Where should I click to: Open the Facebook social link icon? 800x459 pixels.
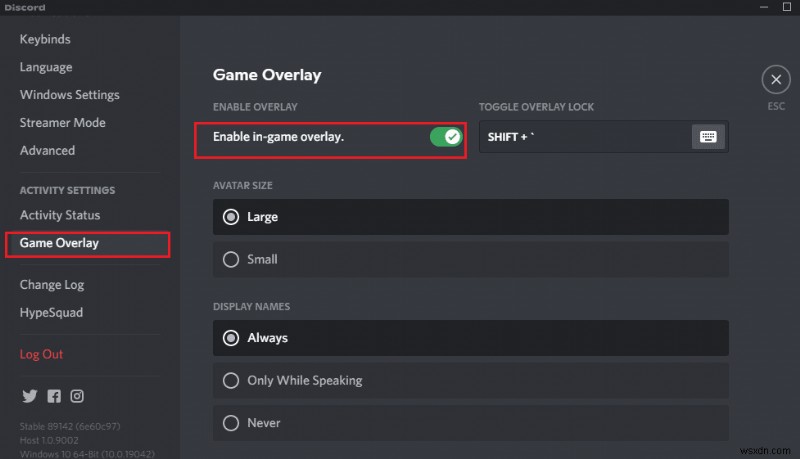pyautogui.click(x=53, y=396)
